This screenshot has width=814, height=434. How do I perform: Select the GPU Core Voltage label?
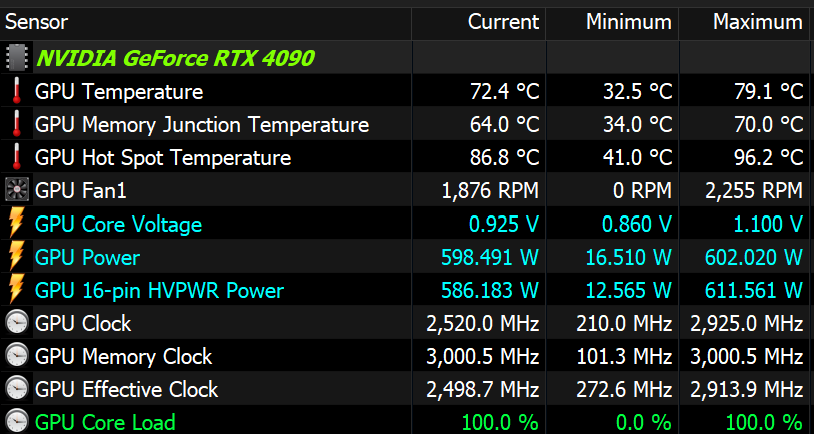[118, 225]
